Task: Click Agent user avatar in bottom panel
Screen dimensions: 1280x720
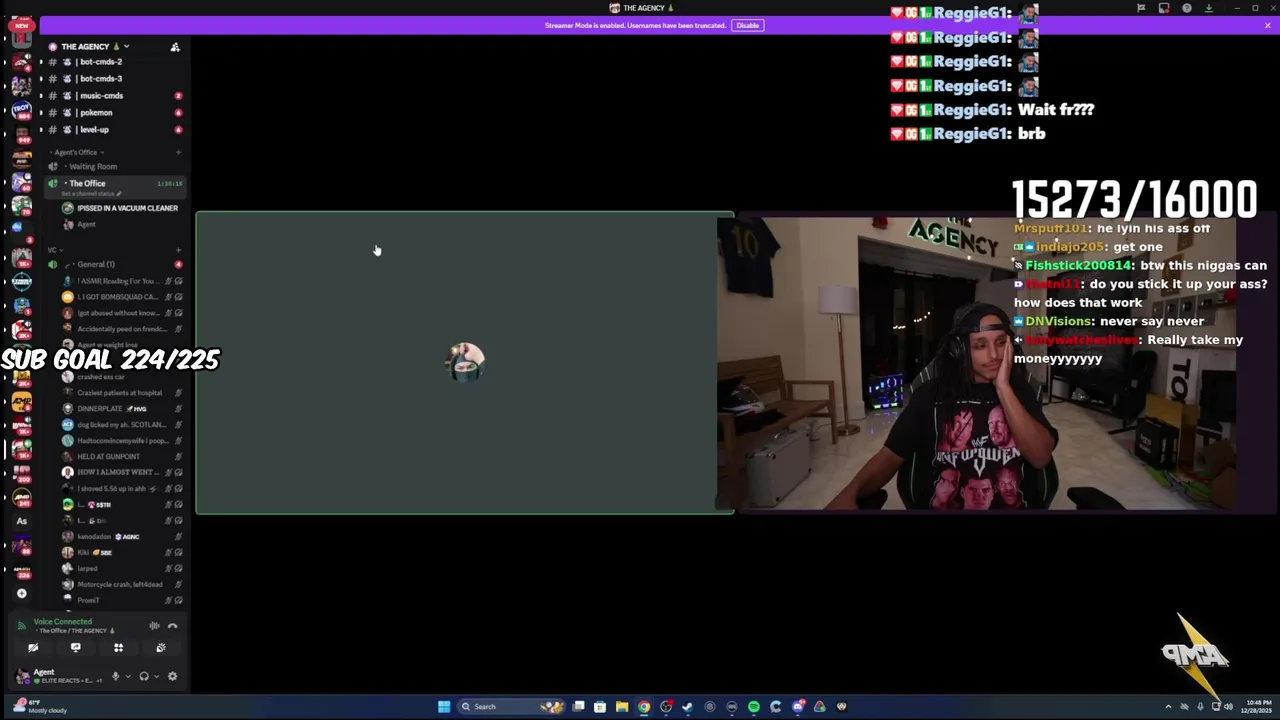Action: [23, 677]
